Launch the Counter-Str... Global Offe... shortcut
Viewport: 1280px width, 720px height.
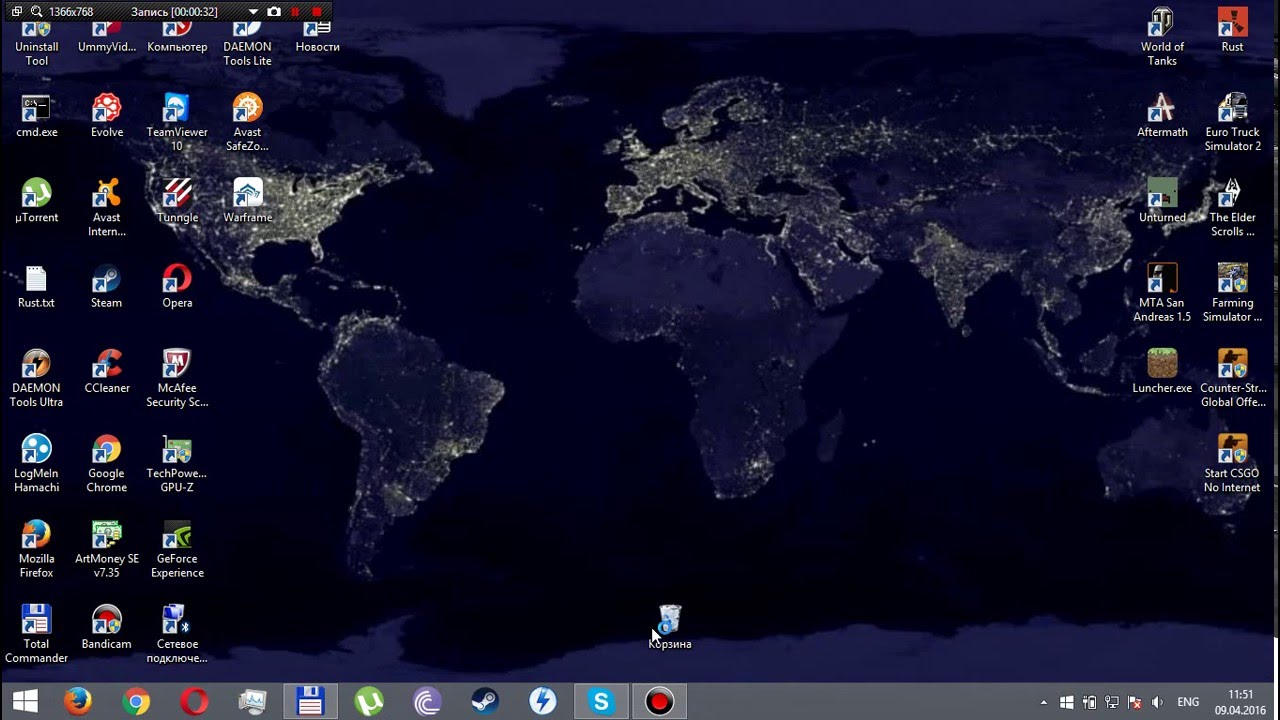1232,379
